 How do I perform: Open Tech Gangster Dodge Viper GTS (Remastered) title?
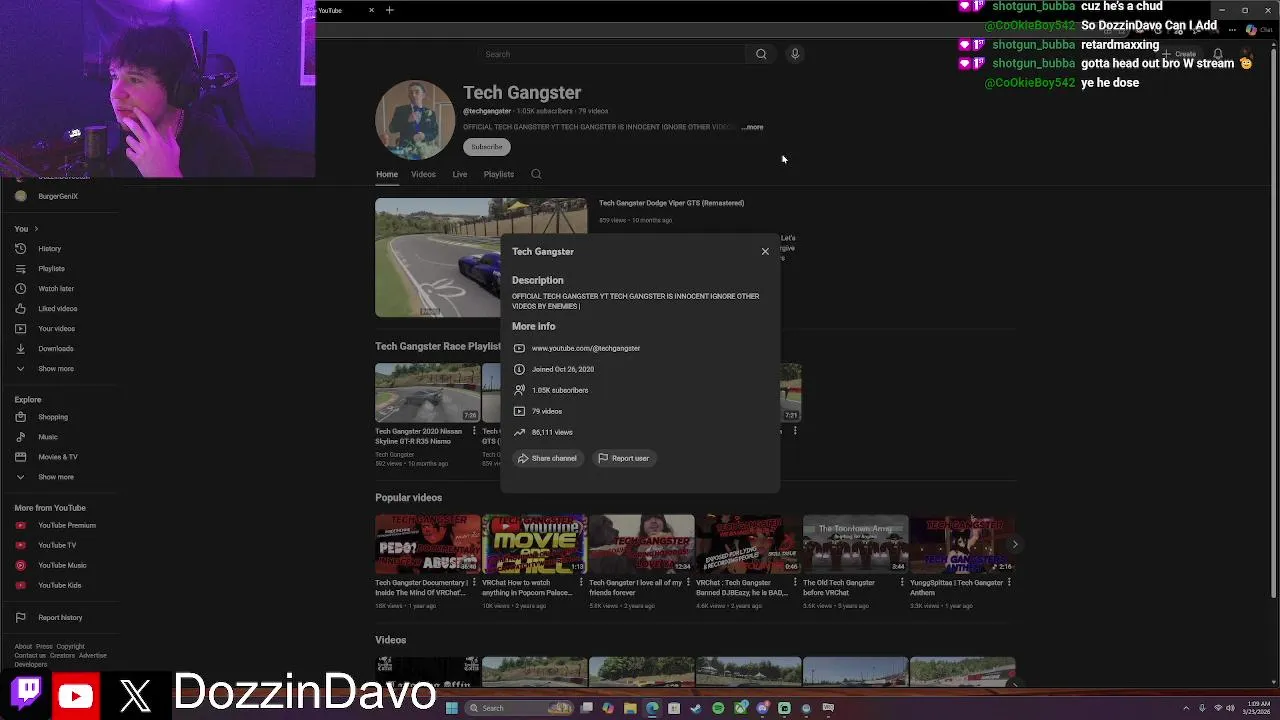671,203
